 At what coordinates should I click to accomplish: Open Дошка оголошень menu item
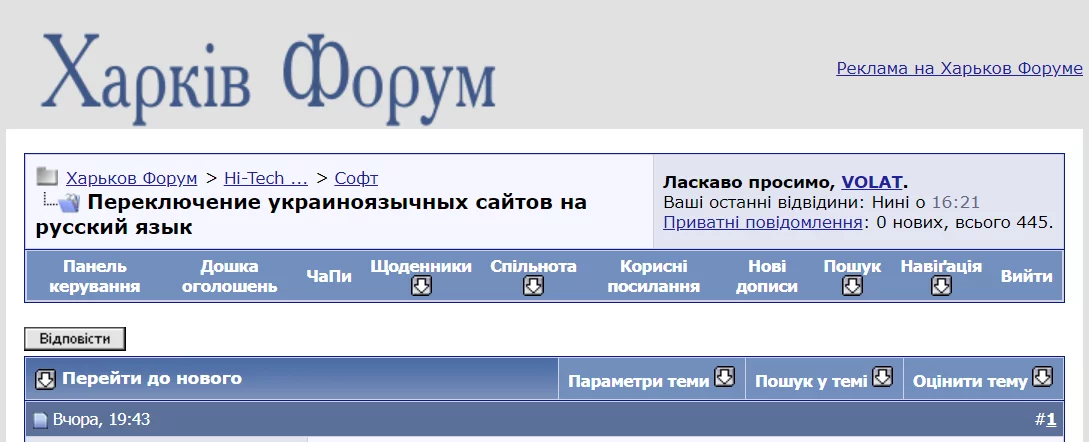[229, 276]
